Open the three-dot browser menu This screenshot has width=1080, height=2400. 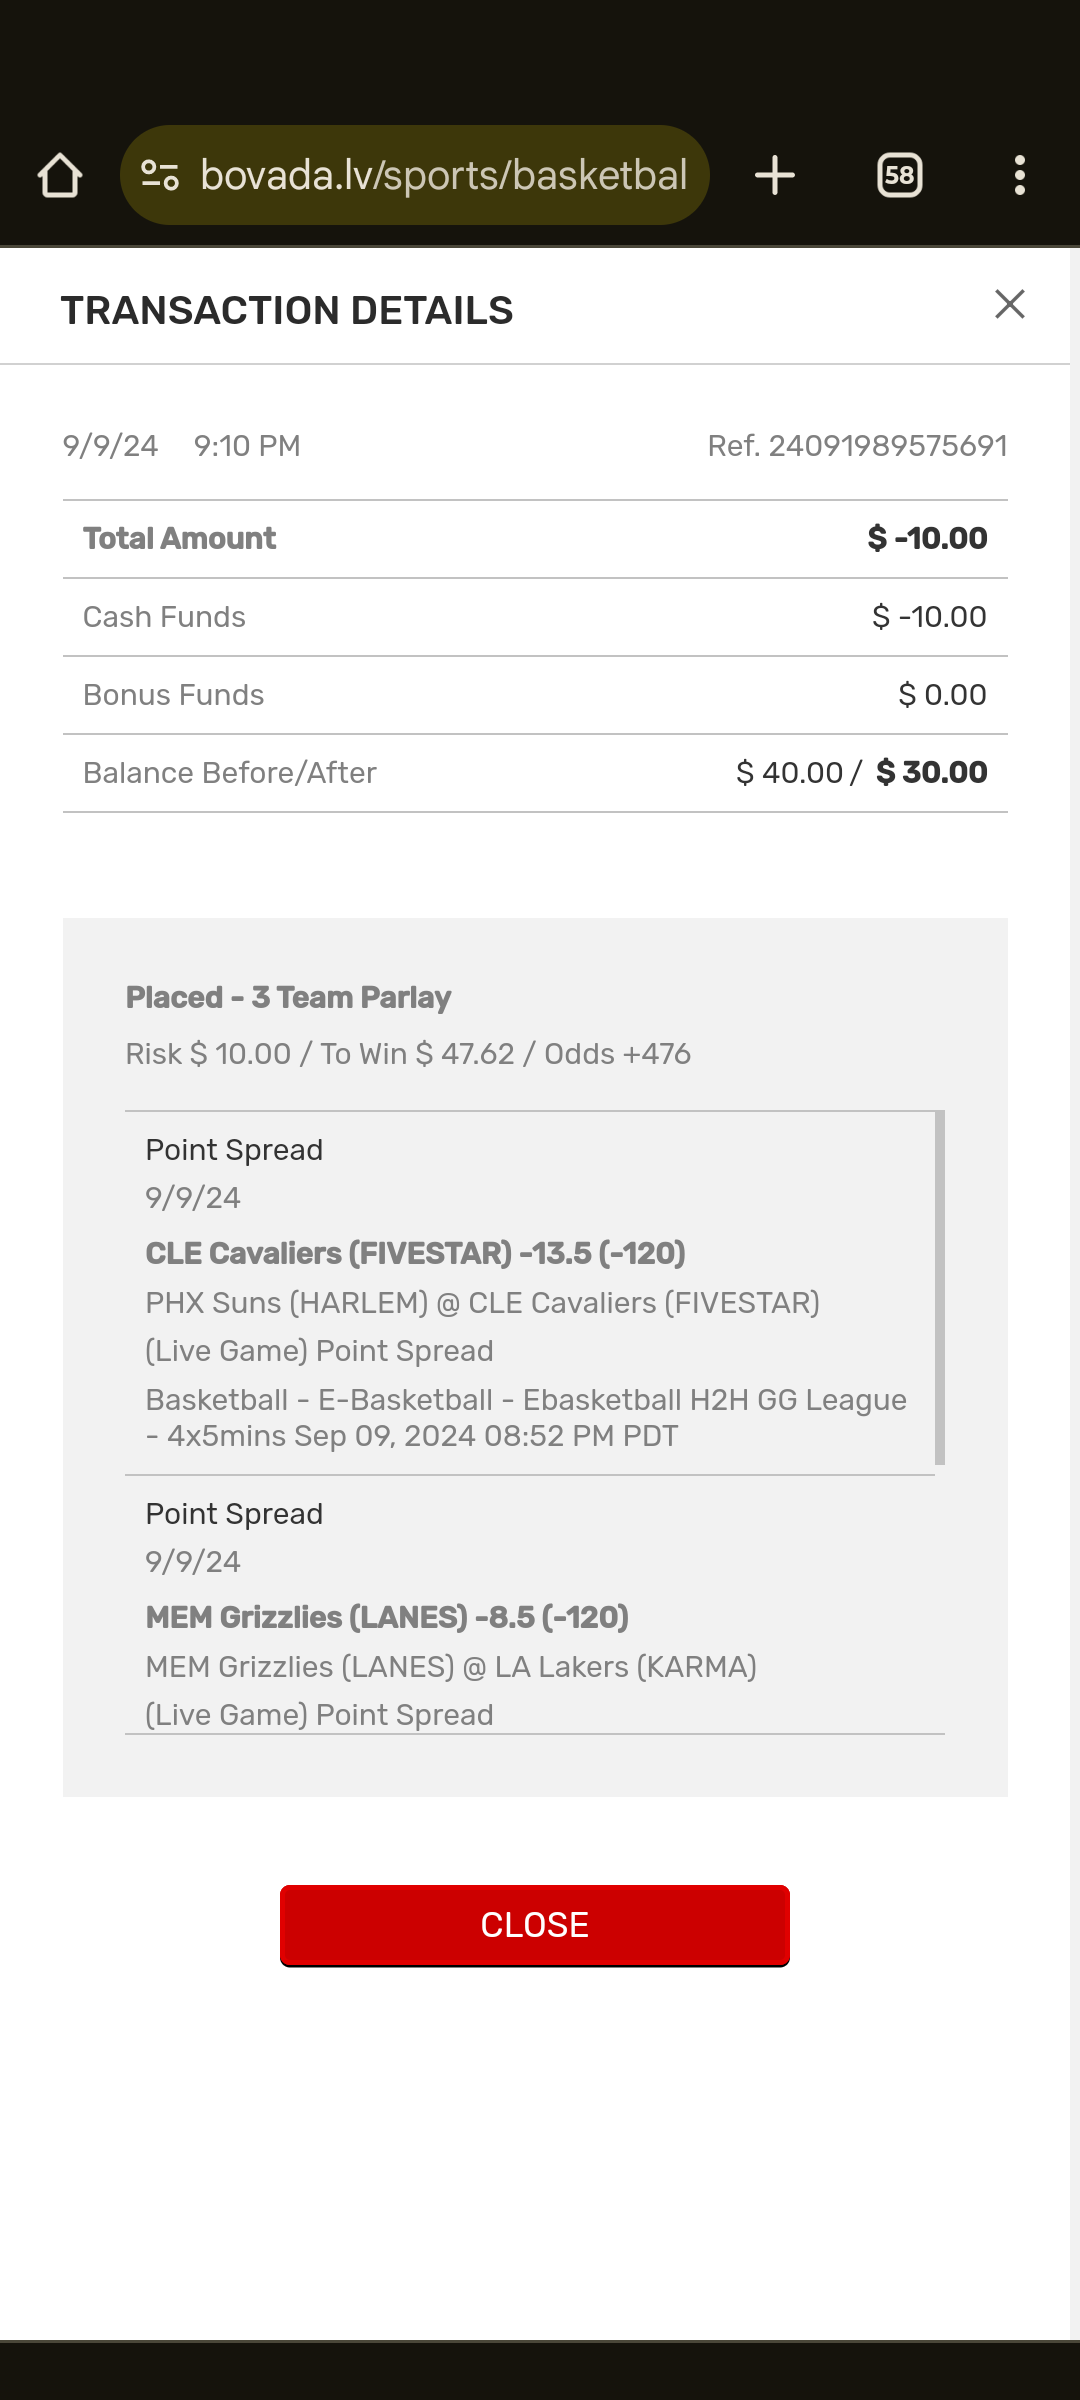1019,176
